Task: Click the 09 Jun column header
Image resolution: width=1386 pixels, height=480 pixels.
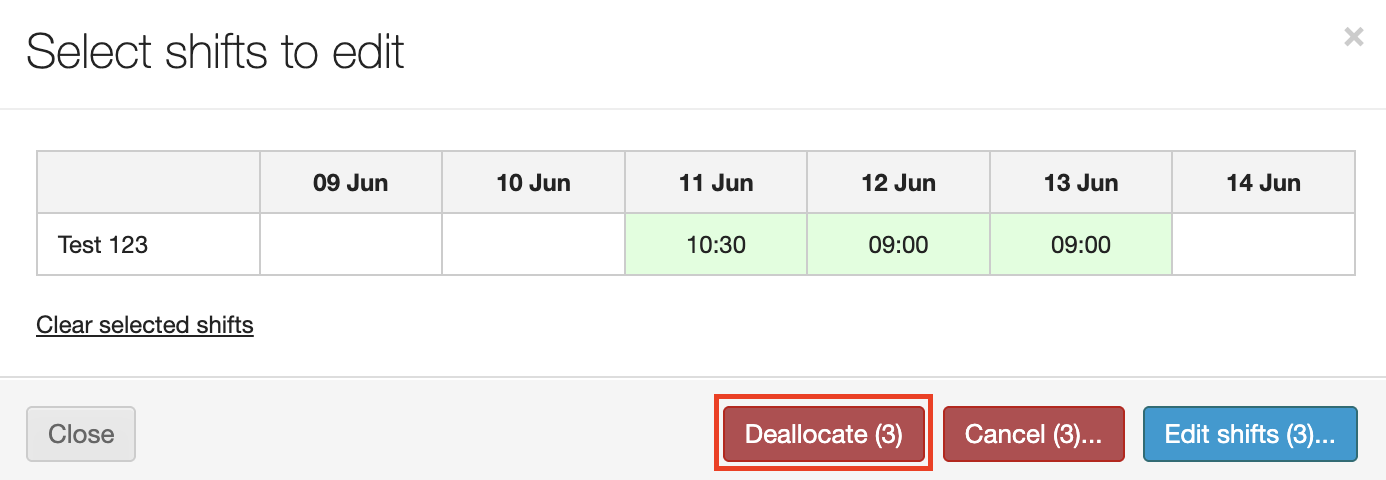Action: pos(350,183)
